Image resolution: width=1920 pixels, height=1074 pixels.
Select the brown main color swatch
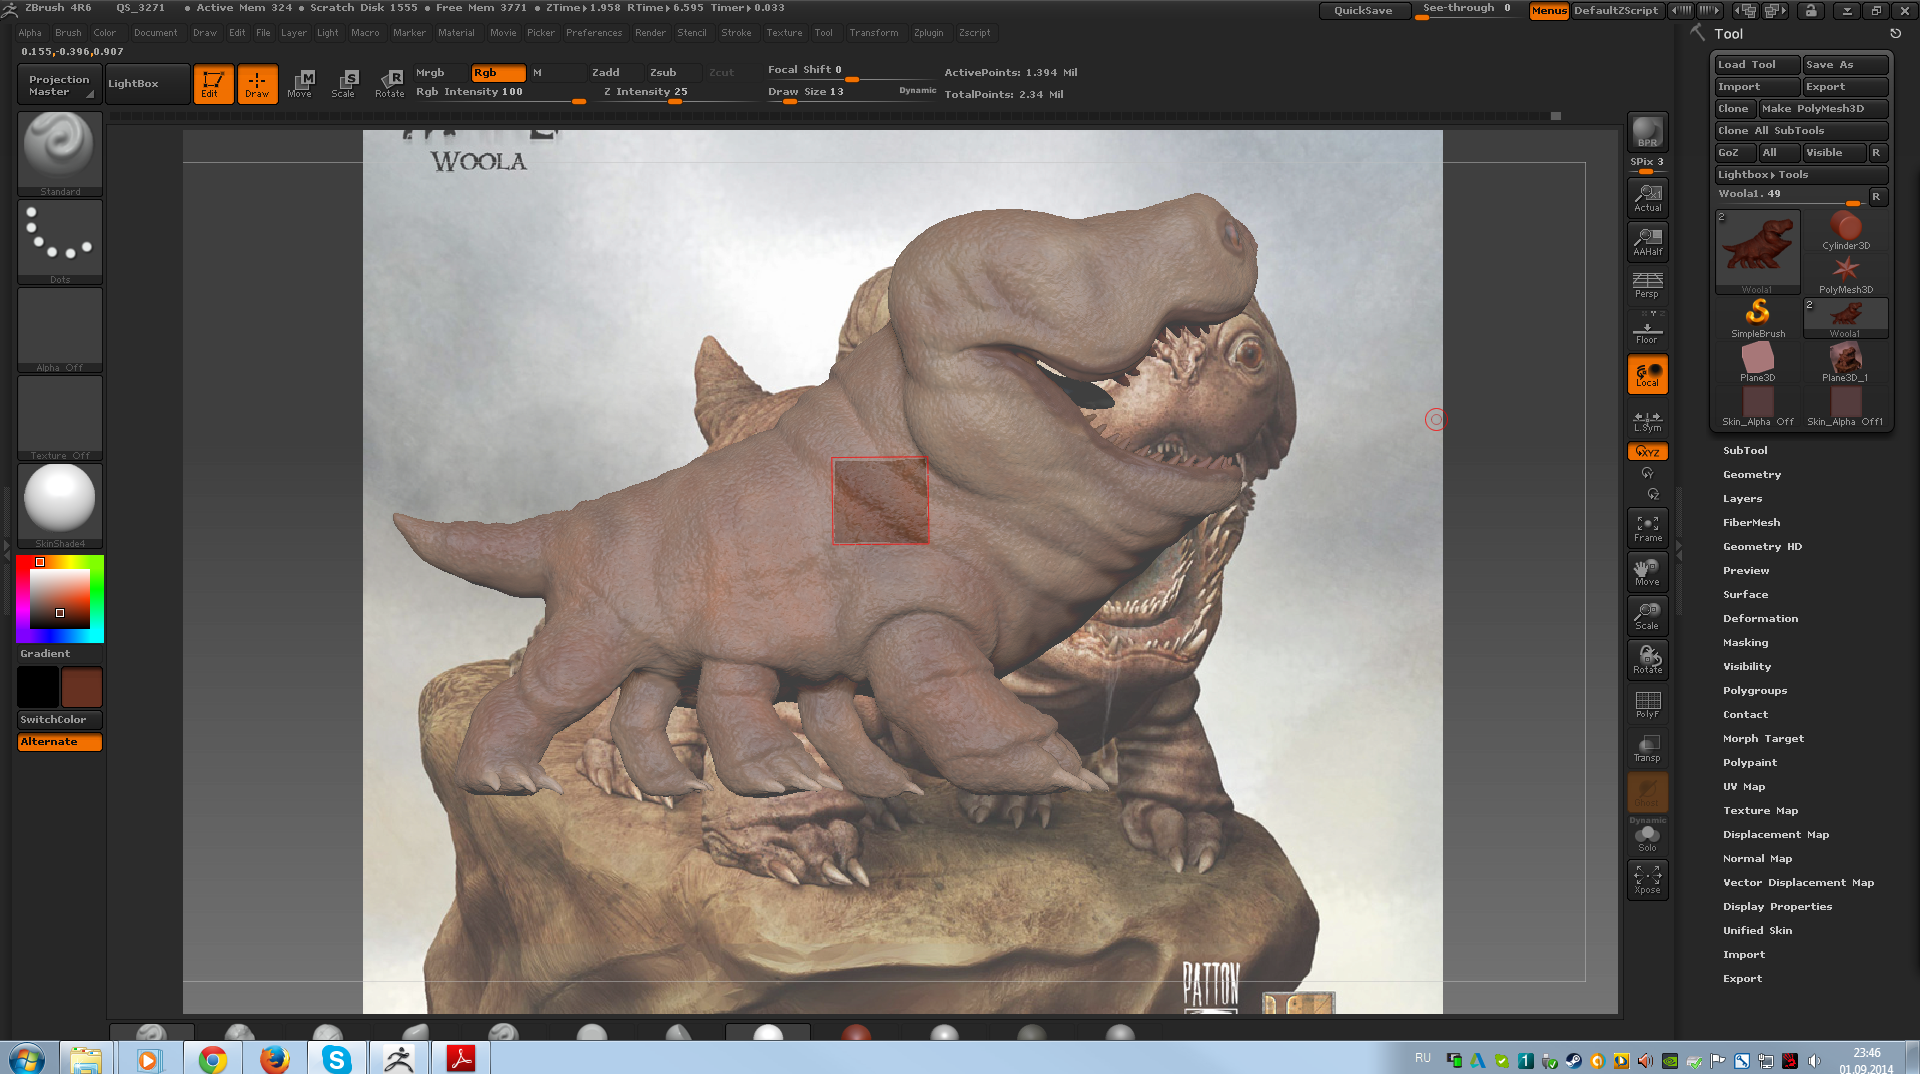tap(82, 687)
